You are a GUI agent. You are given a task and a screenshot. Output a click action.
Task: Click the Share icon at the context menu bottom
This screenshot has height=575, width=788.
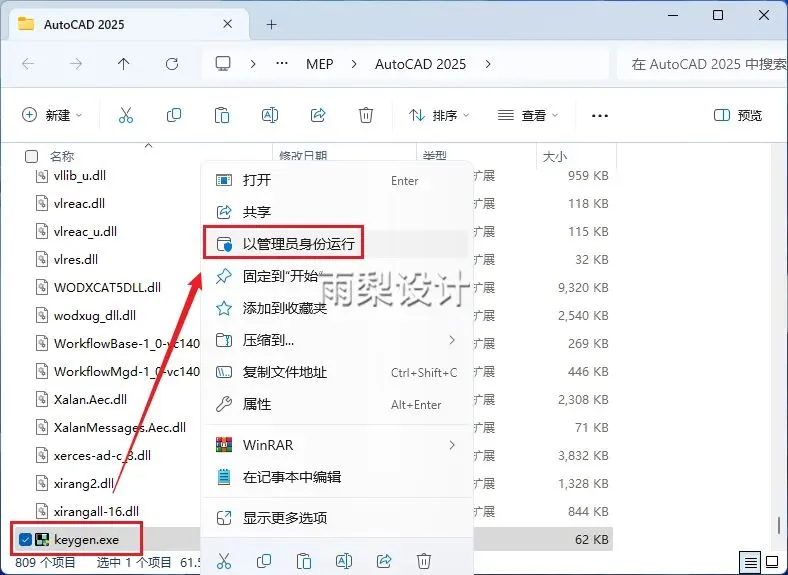(x=384, y=560)
